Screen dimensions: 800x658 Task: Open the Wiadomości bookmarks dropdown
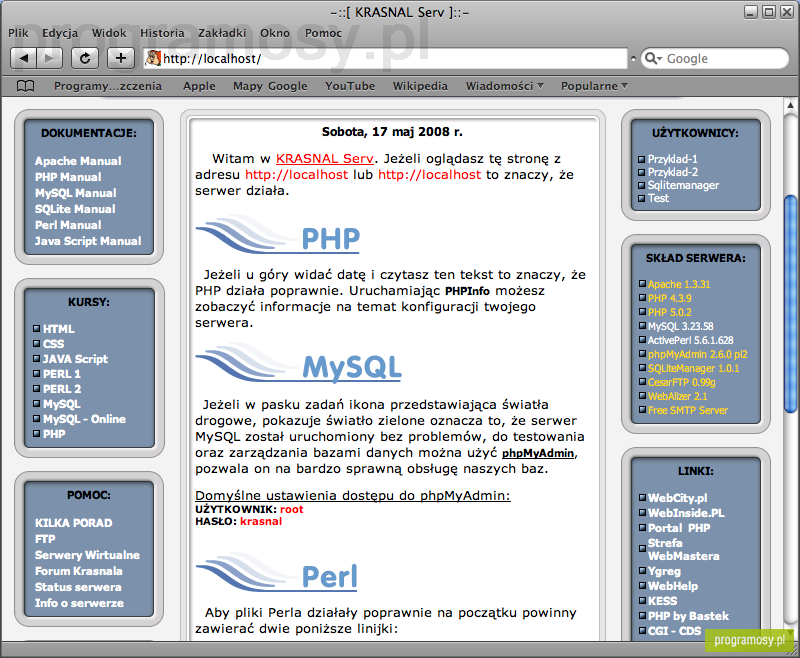505,86
